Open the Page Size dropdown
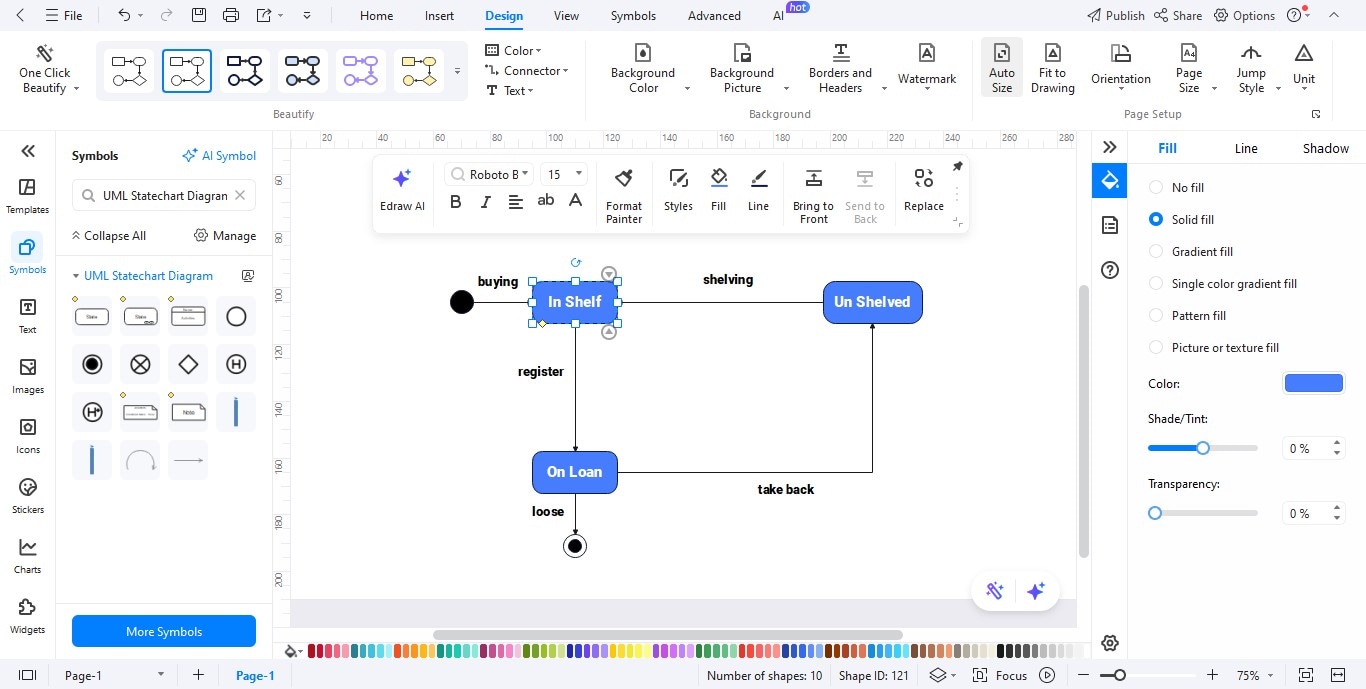Image resolution: width=1366 pixels, height=689 pixels. coord(1190,68)
